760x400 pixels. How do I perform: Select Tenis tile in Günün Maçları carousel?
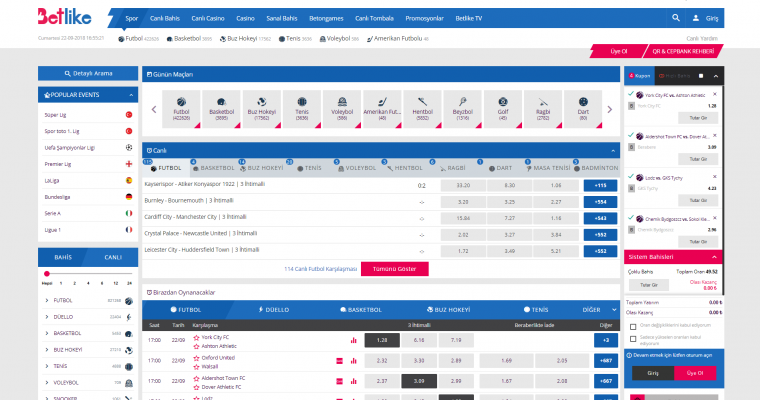(x=302, y=109)
